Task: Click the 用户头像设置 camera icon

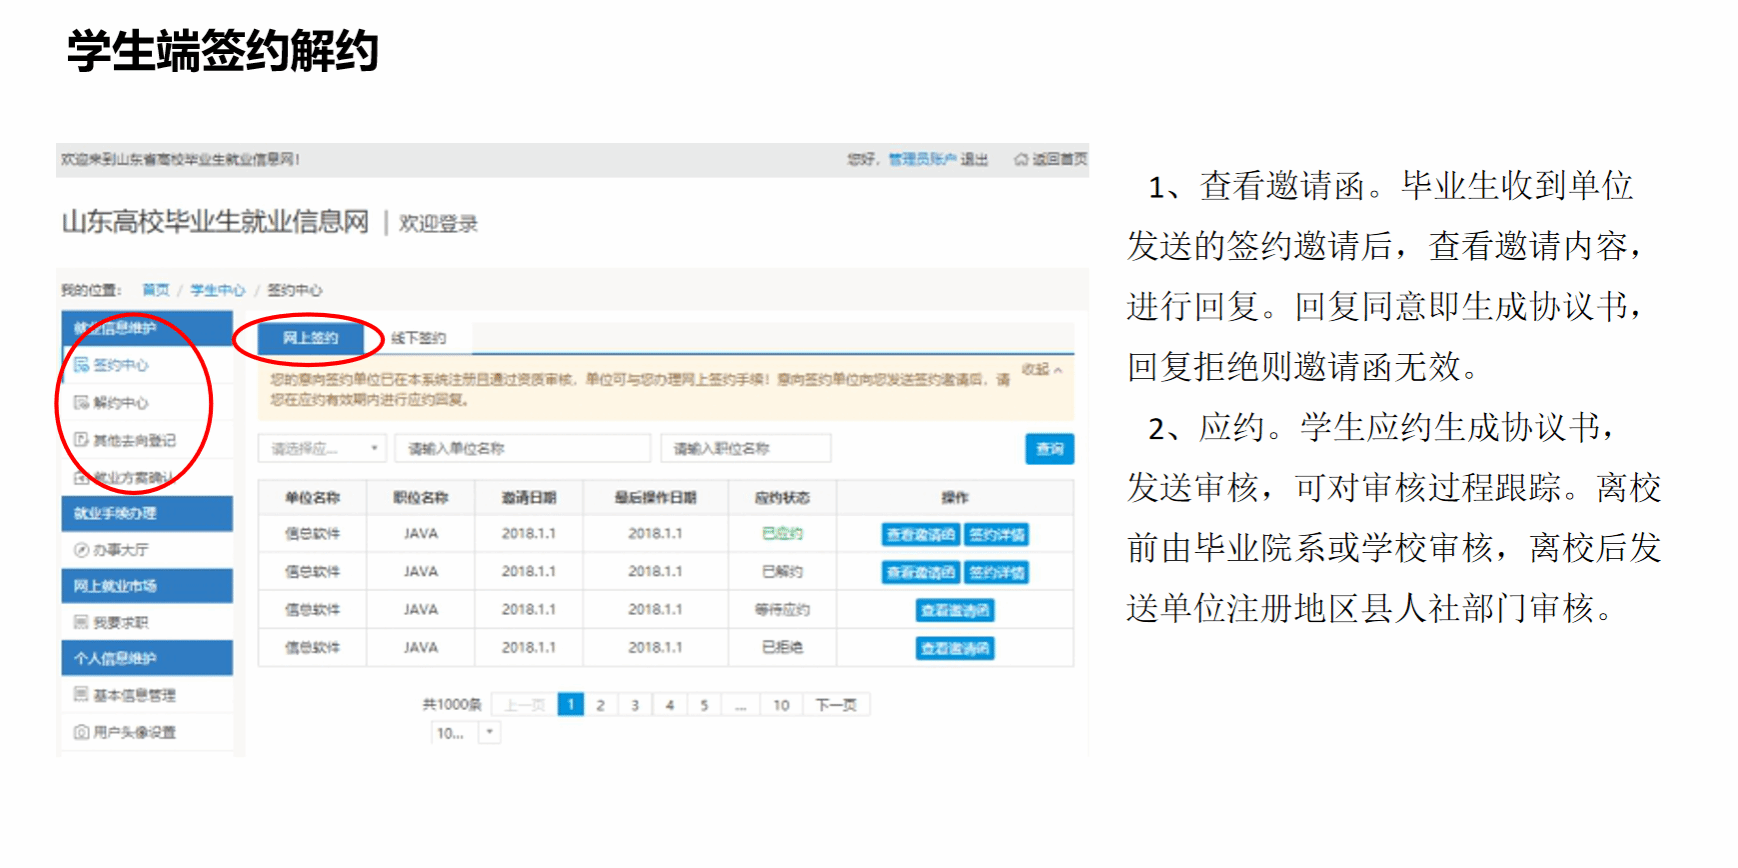Action: pyautogui.click(x=82, y=732)
